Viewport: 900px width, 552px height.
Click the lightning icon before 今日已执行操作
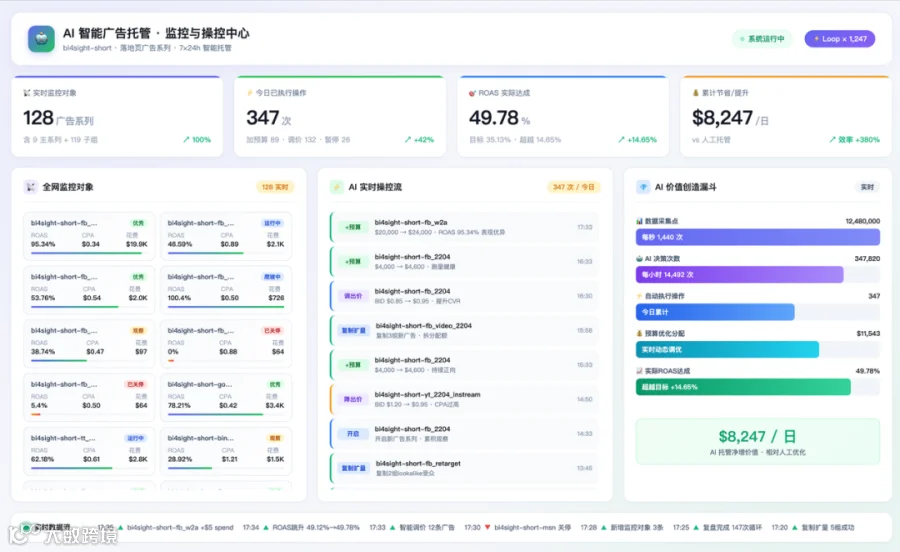tap(250, 93)
